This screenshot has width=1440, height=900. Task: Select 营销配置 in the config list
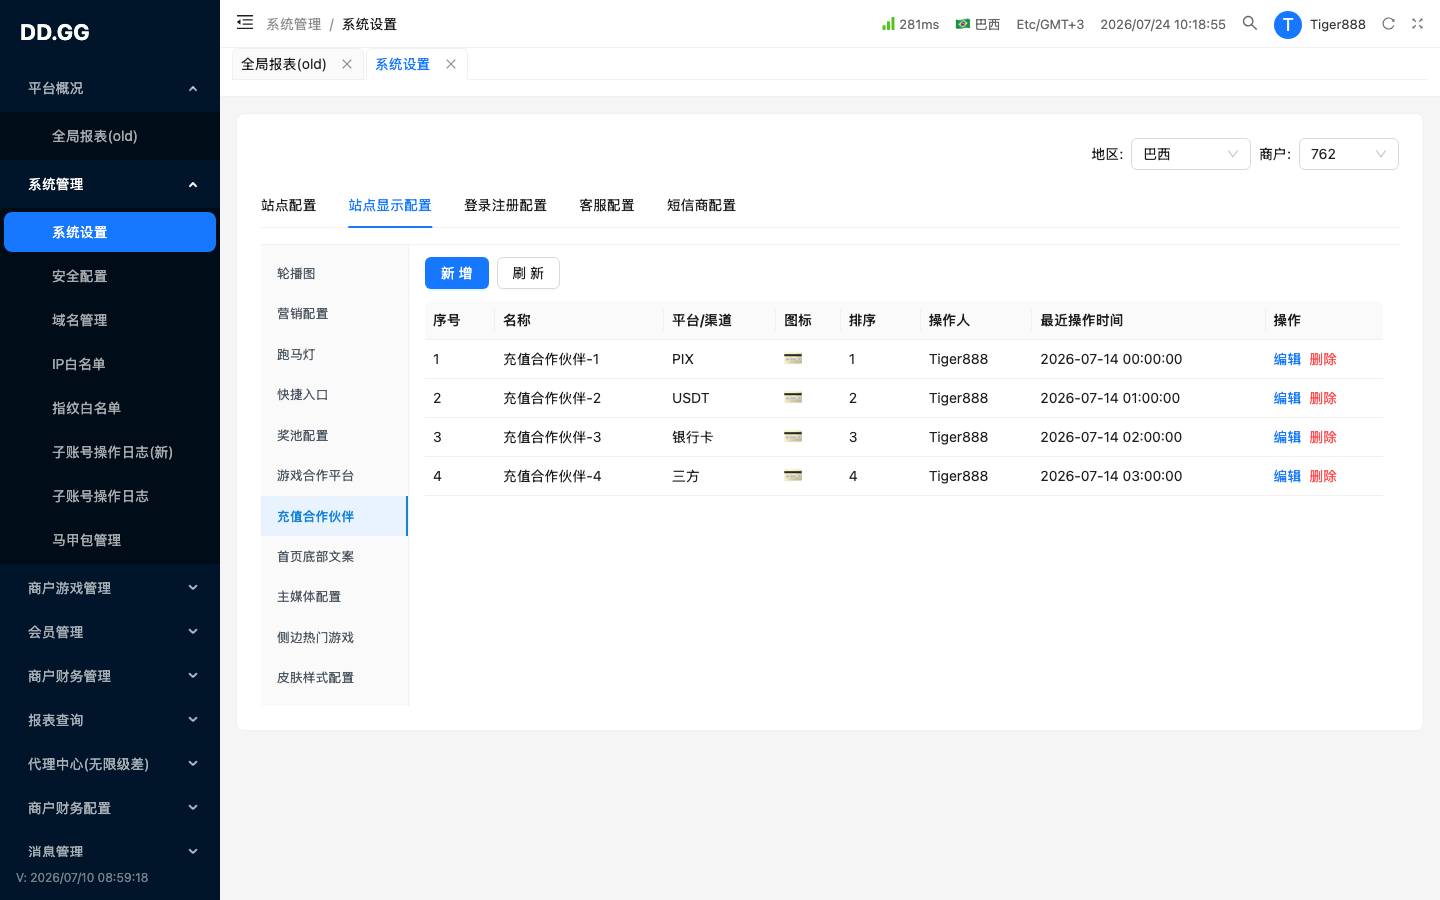tap(334, 313)
